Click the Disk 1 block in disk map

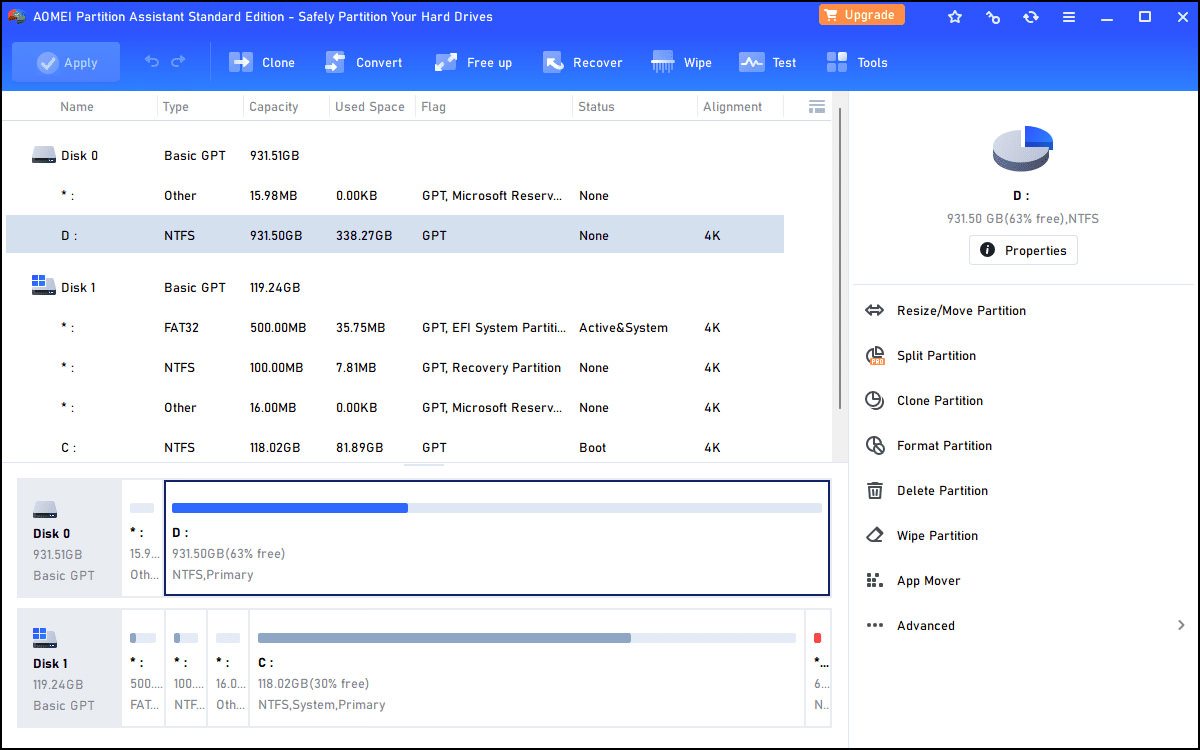click(69, 668)
